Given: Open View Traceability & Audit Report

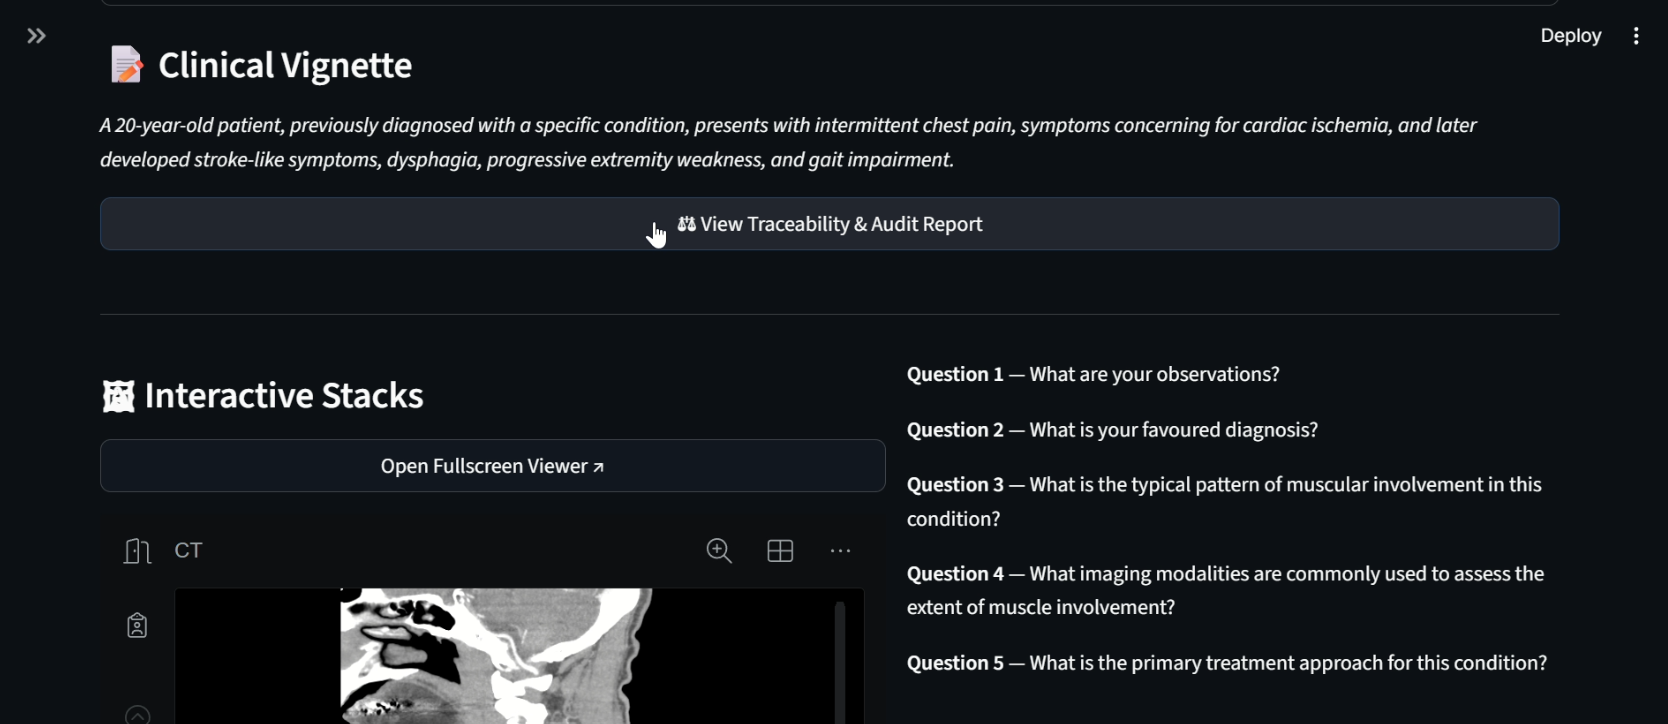Looking at the screenshot, I should click(829, 224).
